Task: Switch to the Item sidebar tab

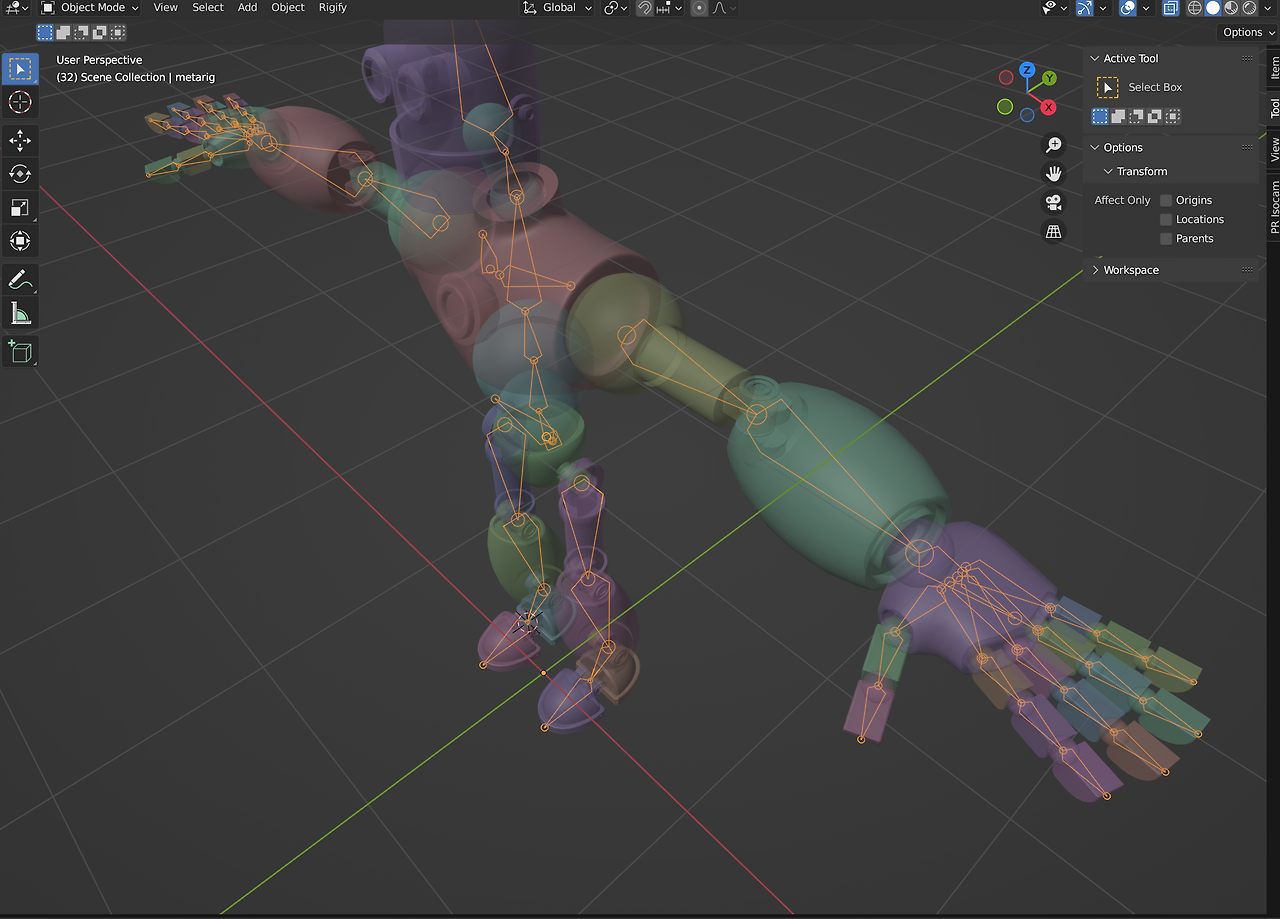Action: point(1274,67)
